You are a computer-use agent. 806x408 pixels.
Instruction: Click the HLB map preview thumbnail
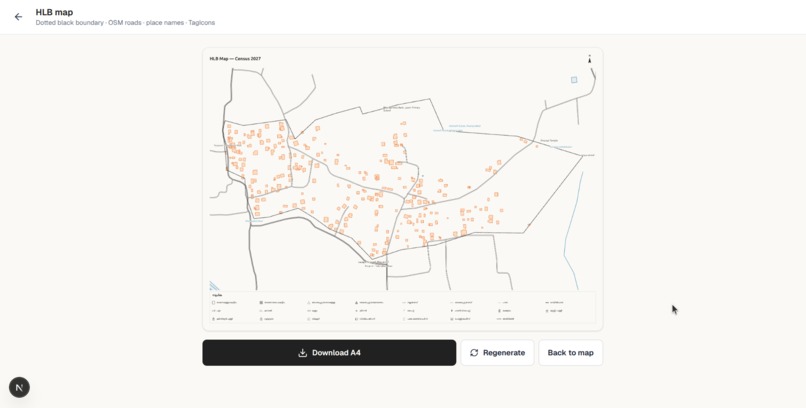pyautogui.click(x=402, y=189)
